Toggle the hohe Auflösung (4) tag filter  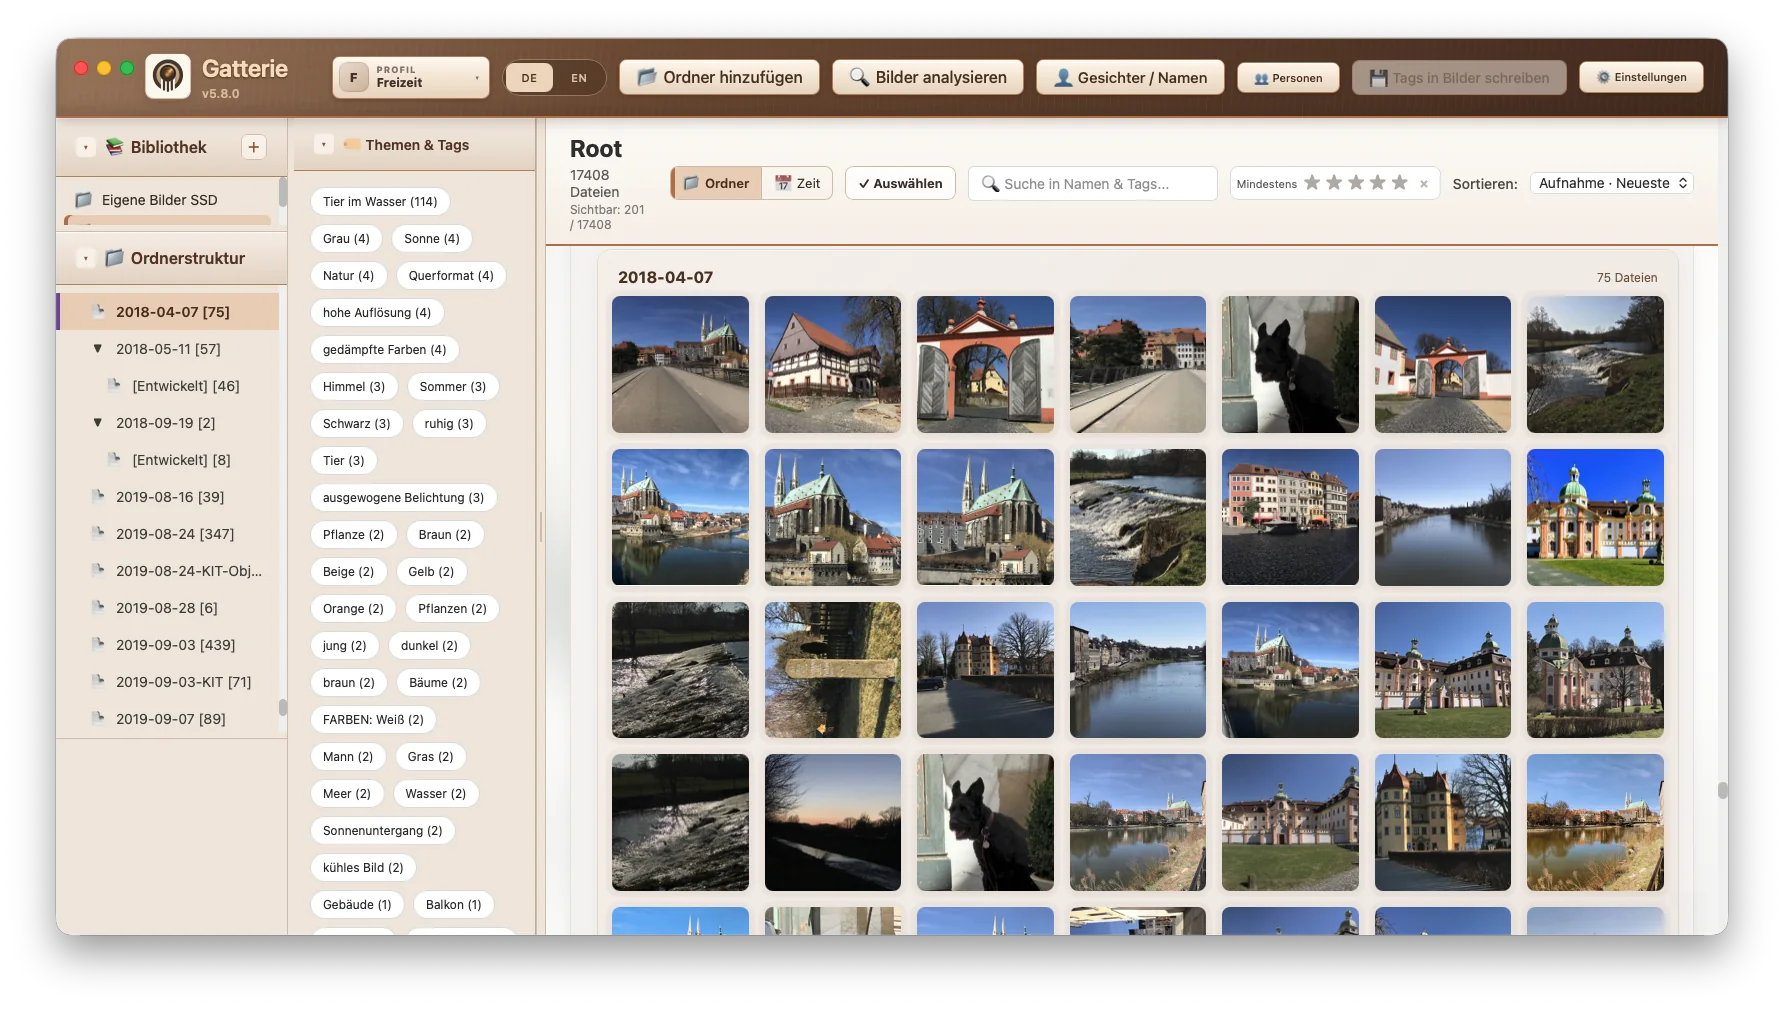pyautogui.click(x=377, y=312)
